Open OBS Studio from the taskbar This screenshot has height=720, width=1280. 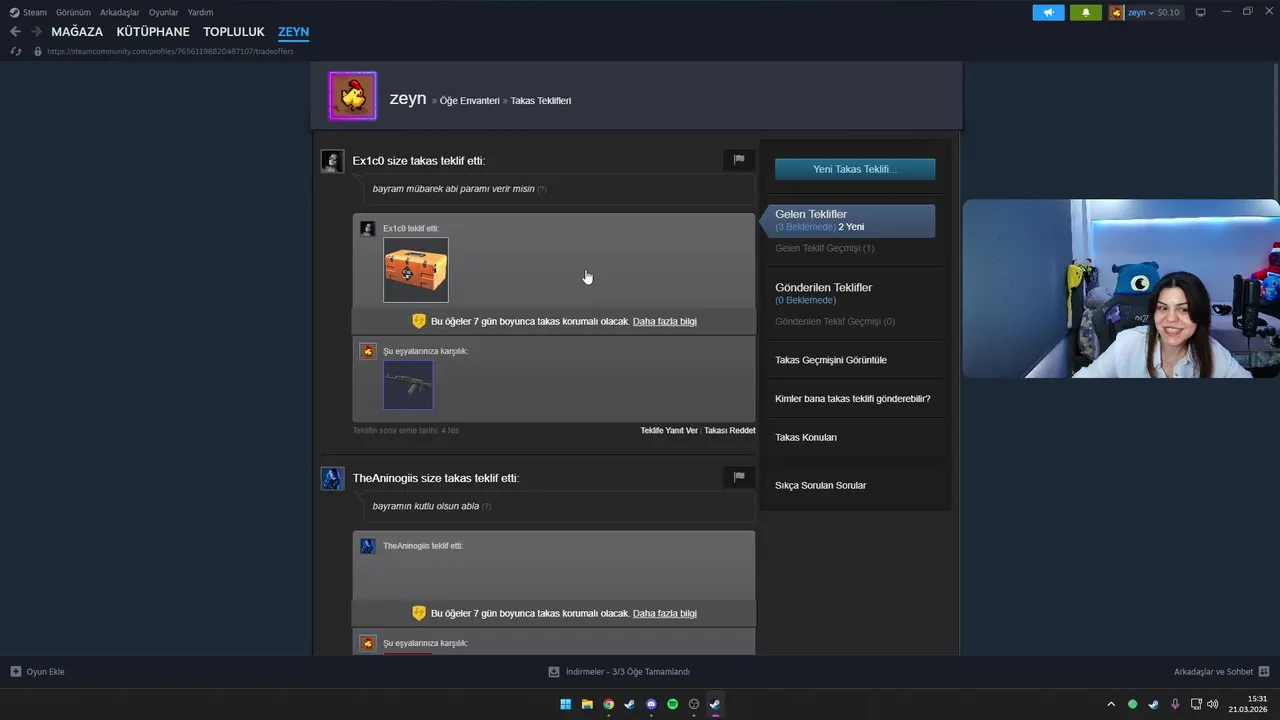(694, 704)
